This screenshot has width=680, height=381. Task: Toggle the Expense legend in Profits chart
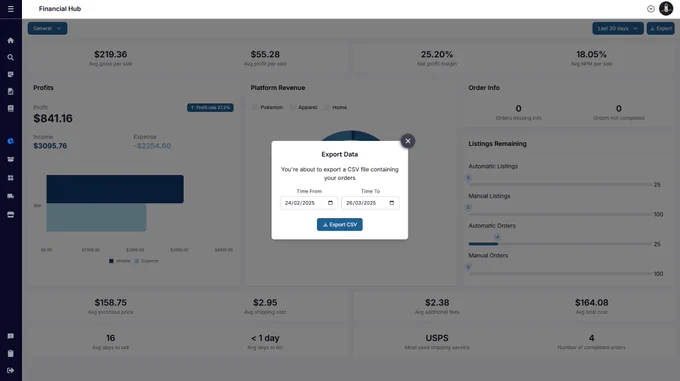pyautogui.click(x=147, y=261)
